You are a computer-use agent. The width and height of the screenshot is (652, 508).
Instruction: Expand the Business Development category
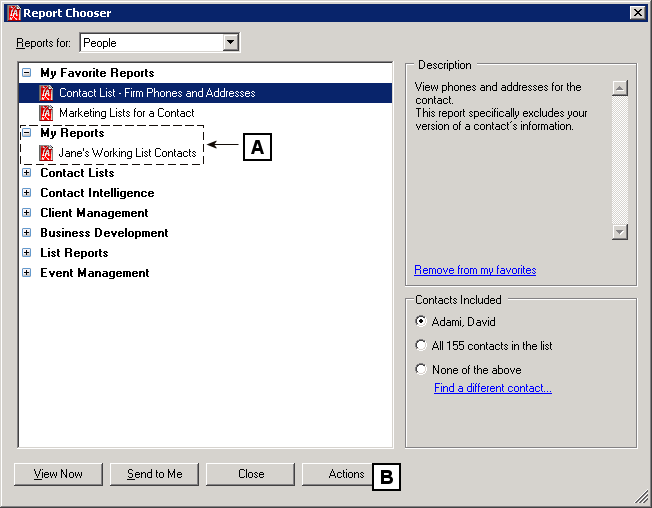(x=27, y=232)
